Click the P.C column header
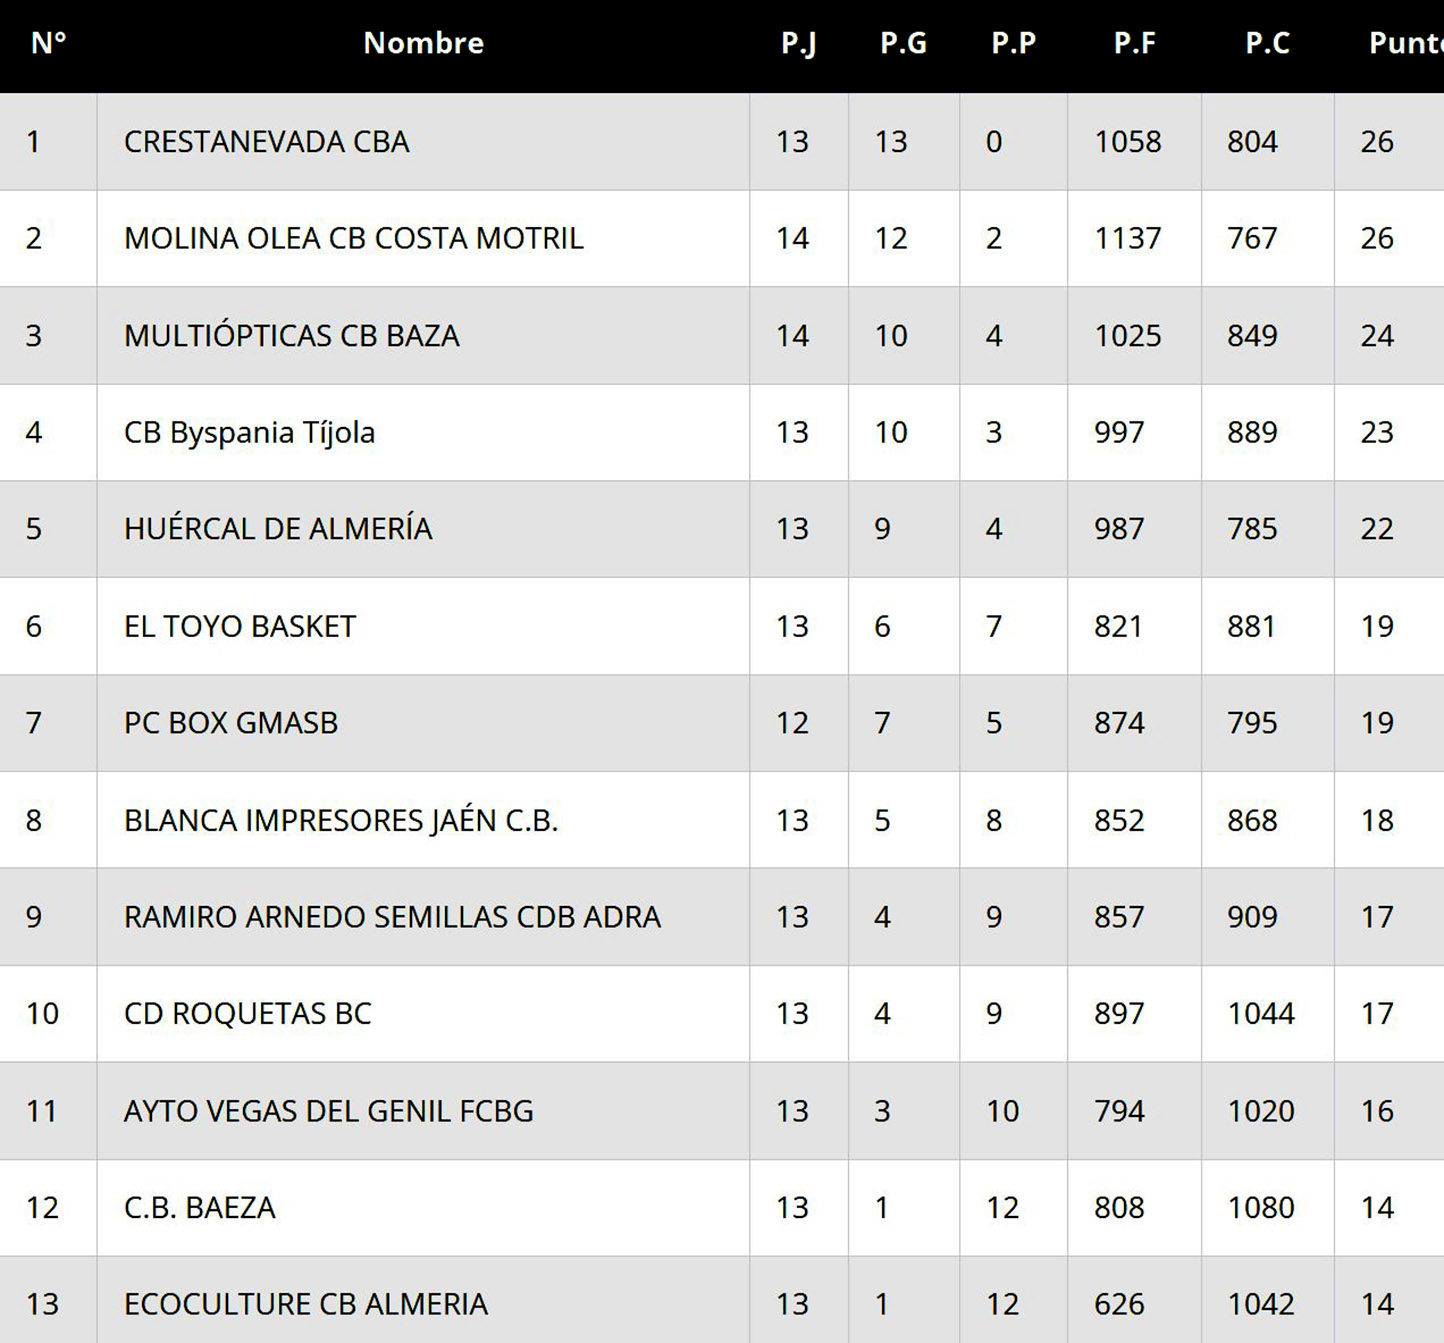This screenshot has width=1444, height=1343. coord(1267,43)
